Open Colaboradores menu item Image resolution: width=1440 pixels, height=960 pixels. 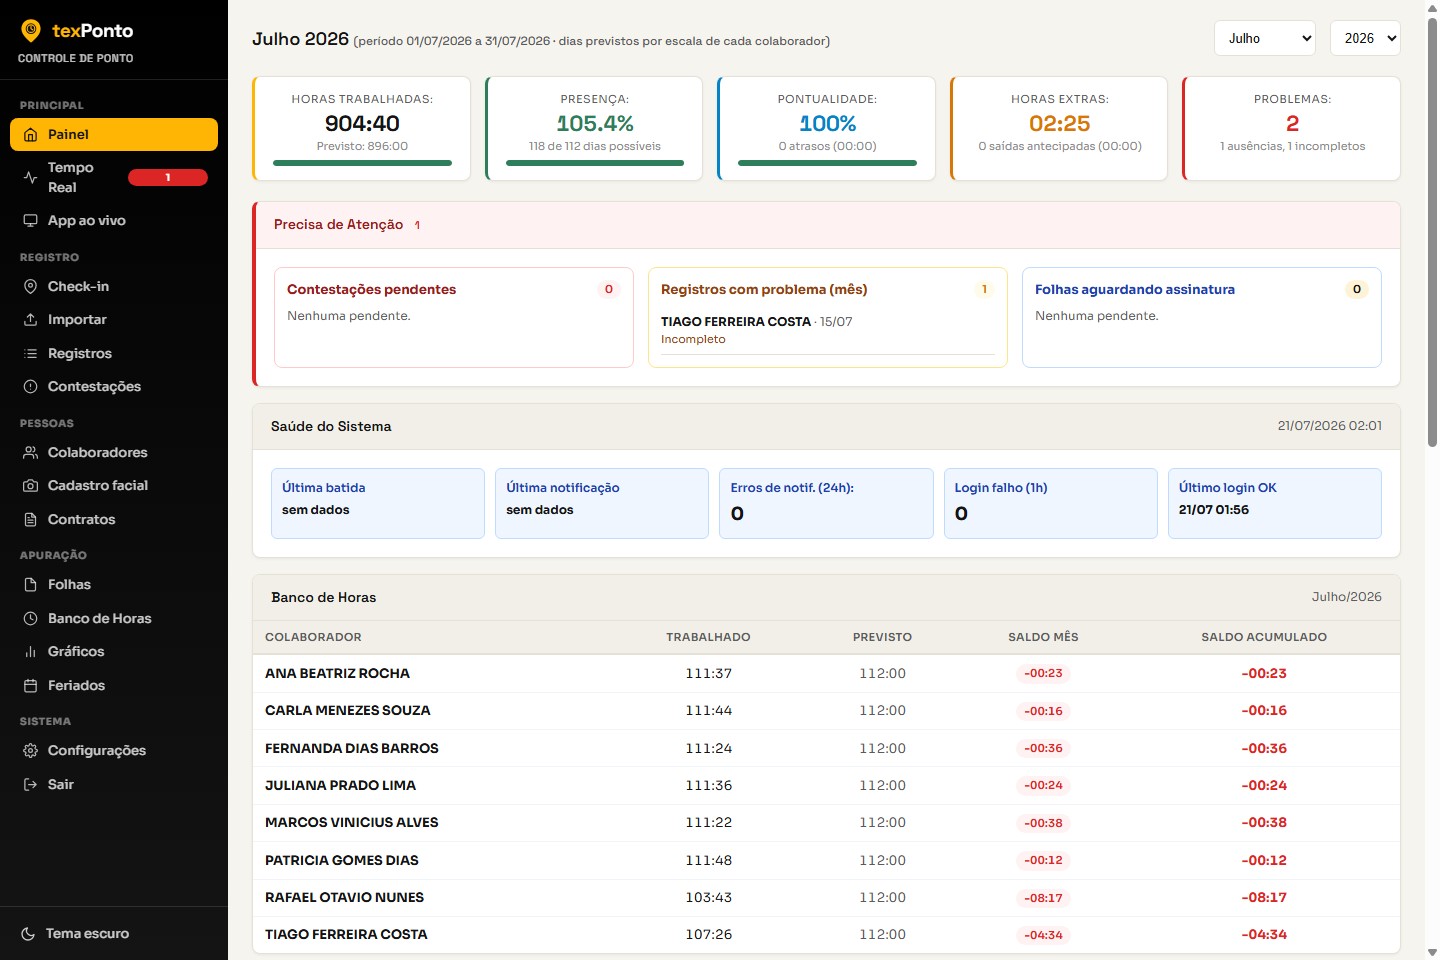click(x=114, y=453)
